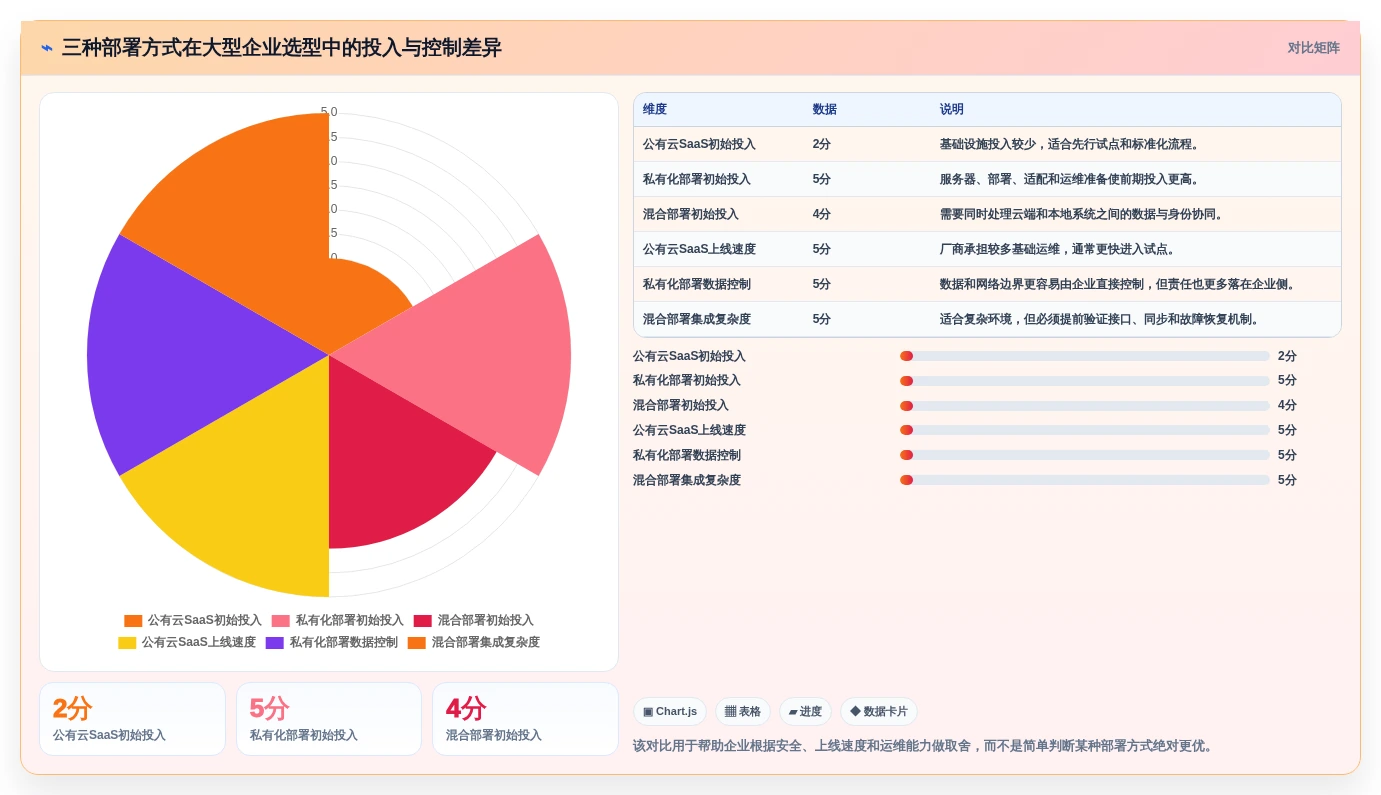Open the 5分 私有化部署初始投入 card
The width and height of the screenshot is (1381, 795).
tap(329, 719)
